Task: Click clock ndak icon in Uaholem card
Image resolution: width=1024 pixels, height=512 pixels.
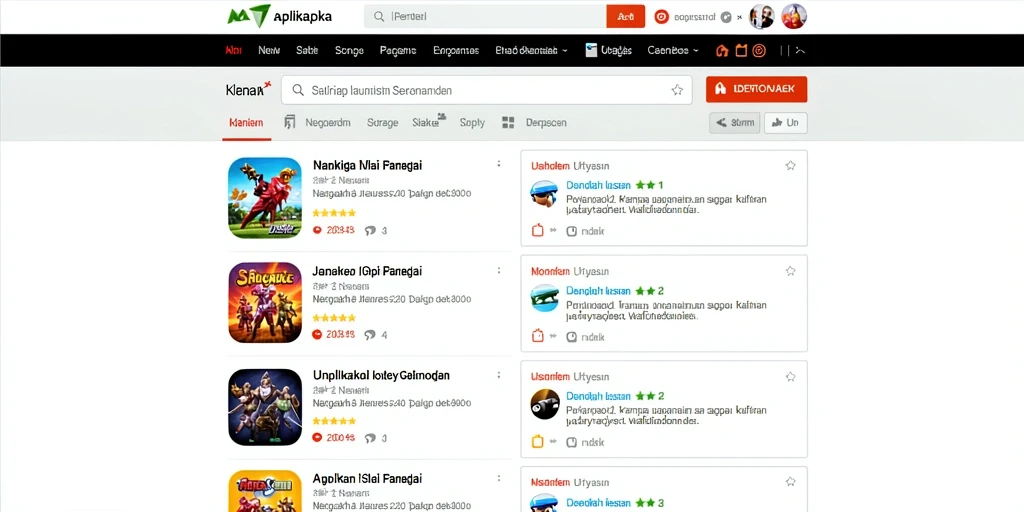Action: click(571, 231)
